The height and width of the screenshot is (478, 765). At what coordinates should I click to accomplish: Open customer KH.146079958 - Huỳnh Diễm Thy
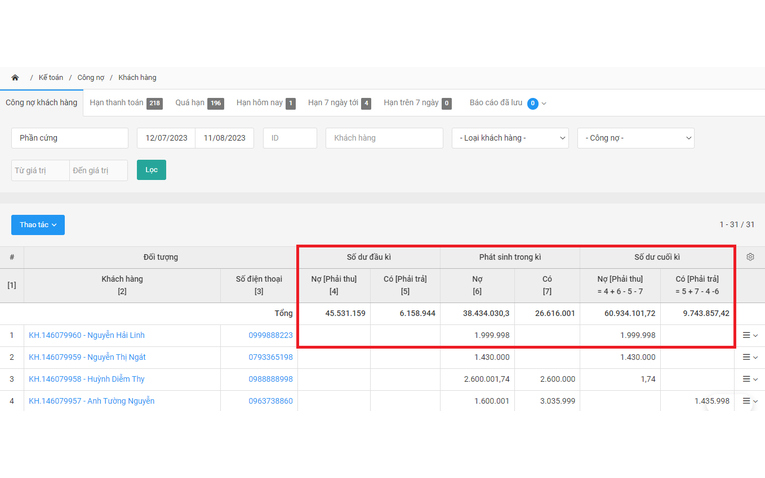[86, 379]
